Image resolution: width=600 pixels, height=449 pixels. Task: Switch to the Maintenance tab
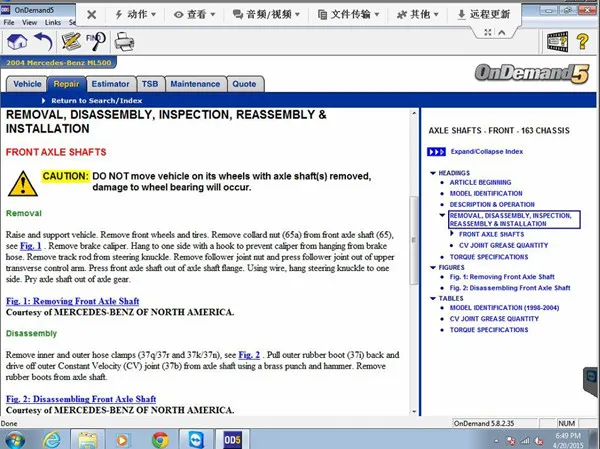coord(195,84)
